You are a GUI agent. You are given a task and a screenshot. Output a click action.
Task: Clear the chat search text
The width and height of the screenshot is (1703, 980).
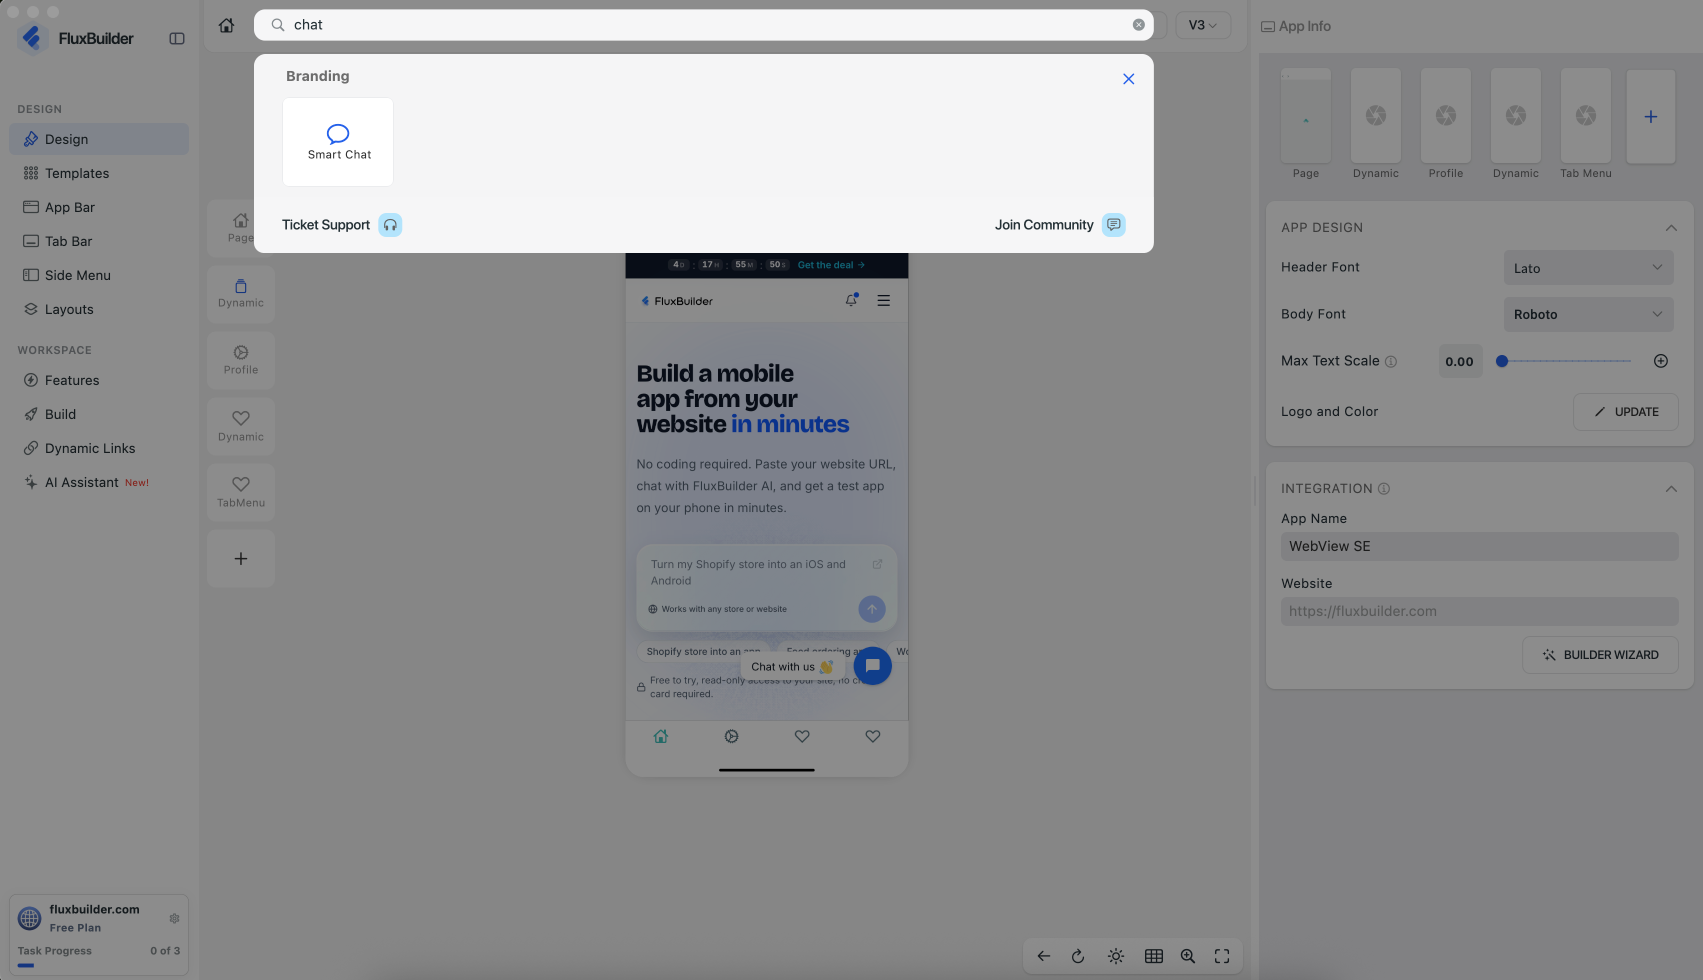(x=1138, y=25)
